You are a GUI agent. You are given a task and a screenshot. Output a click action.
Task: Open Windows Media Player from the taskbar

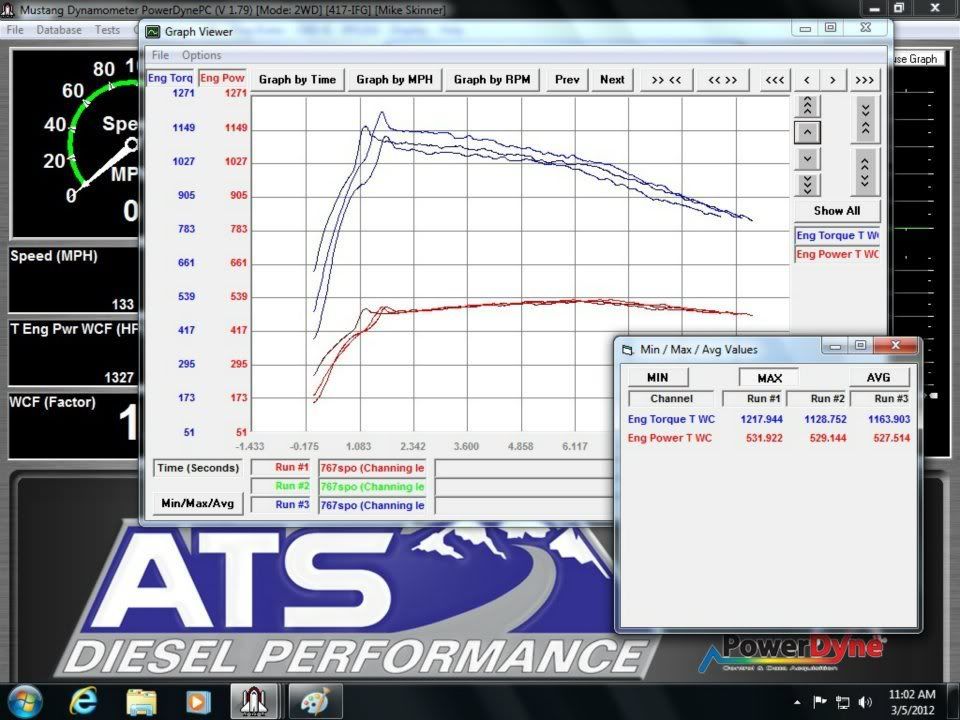[198, 702]
